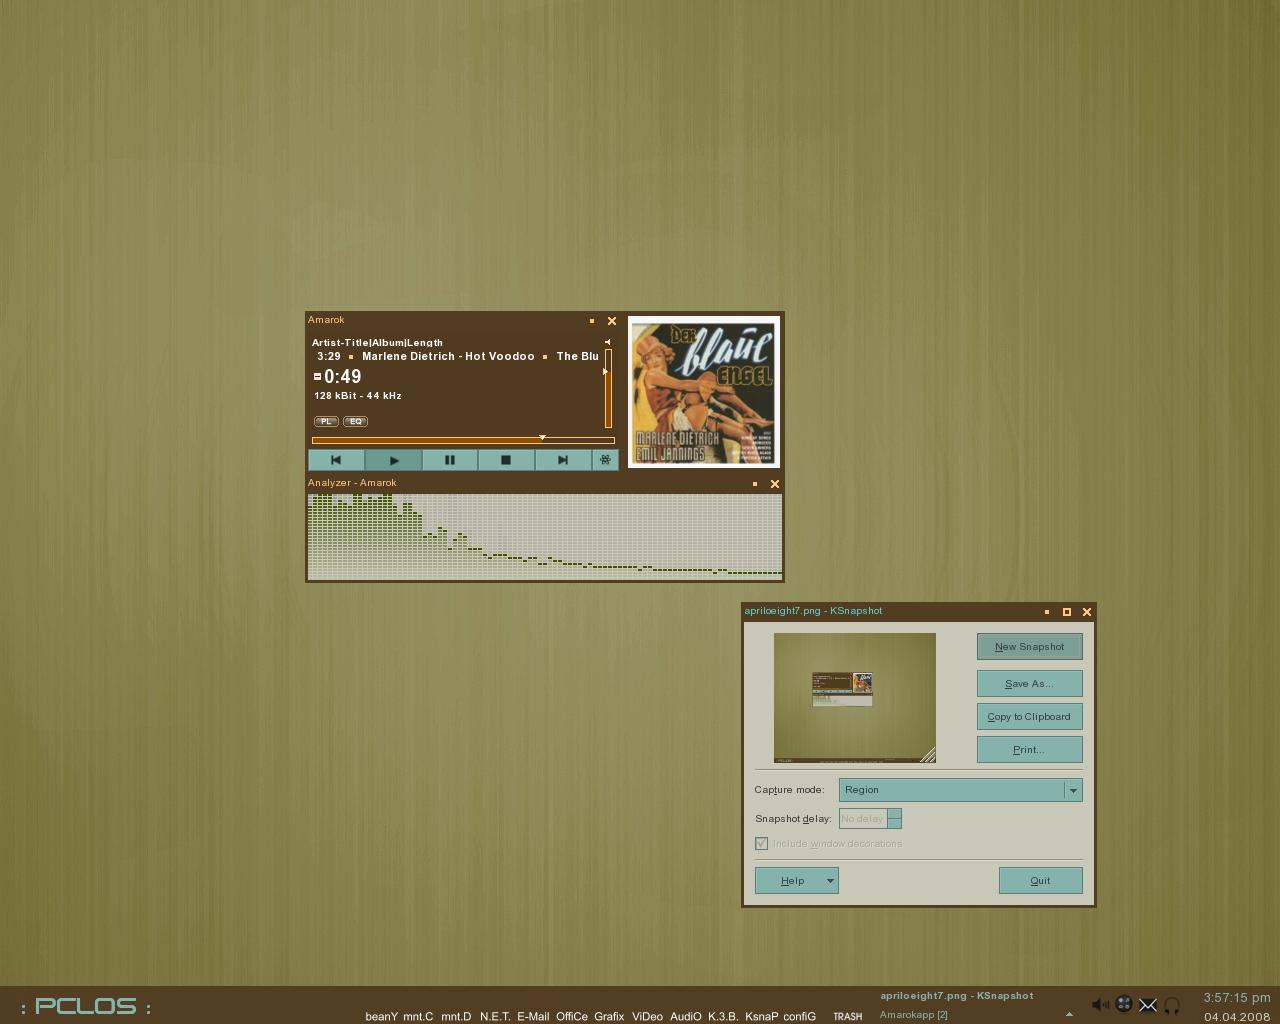
Task: Toggle the PL playlist button
Action: 326,421
